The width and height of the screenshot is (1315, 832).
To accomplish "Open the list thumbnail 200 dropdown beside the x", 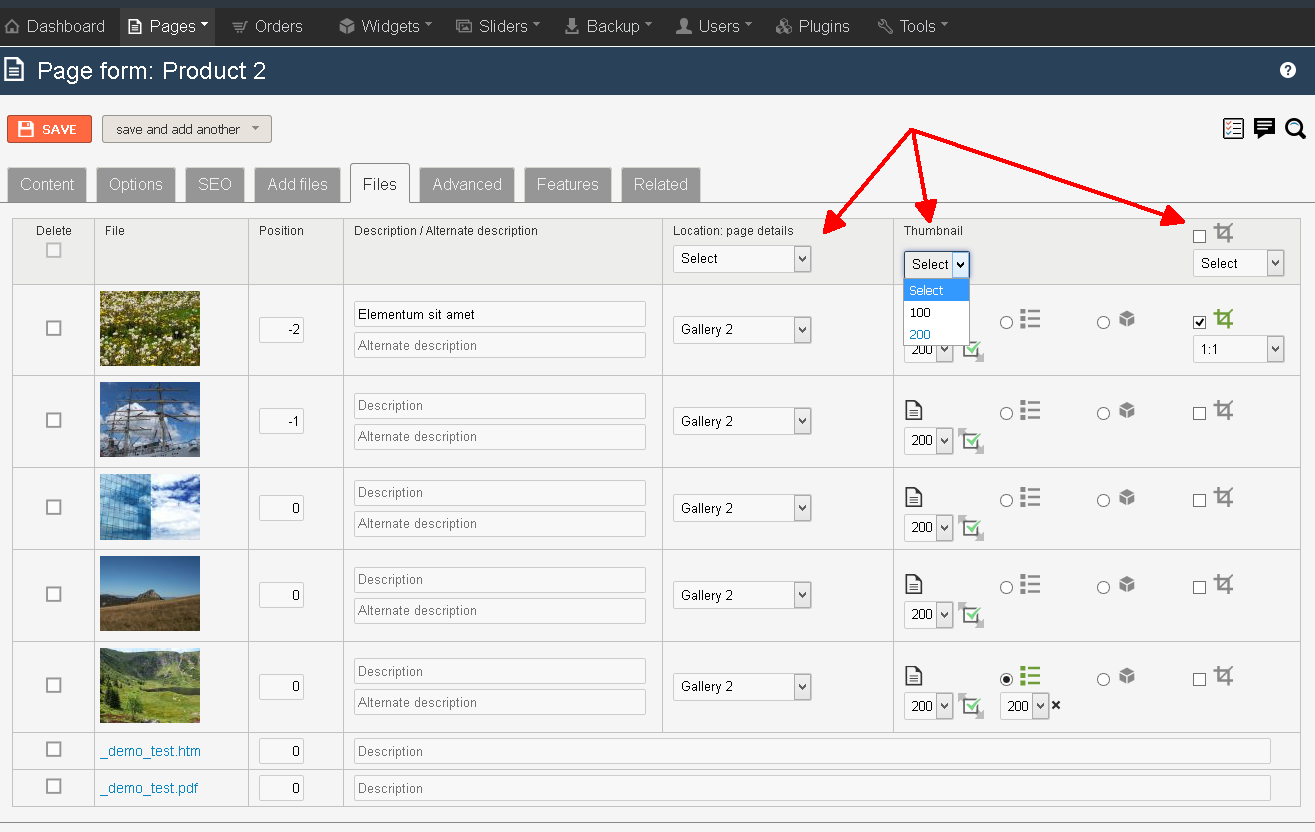I will pyautogui.click(x=1024, y=706).
